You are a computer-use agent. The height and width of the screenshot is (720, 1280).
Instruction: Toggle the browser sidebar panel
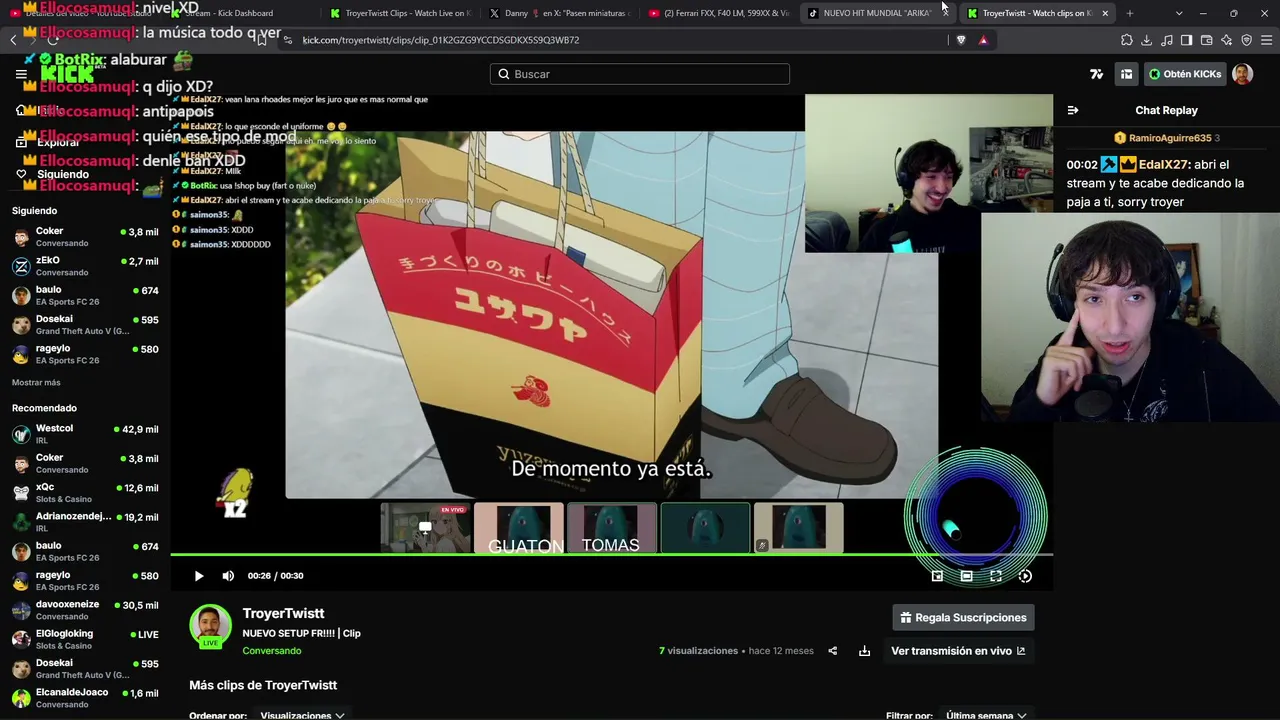tap(1186, 40)
